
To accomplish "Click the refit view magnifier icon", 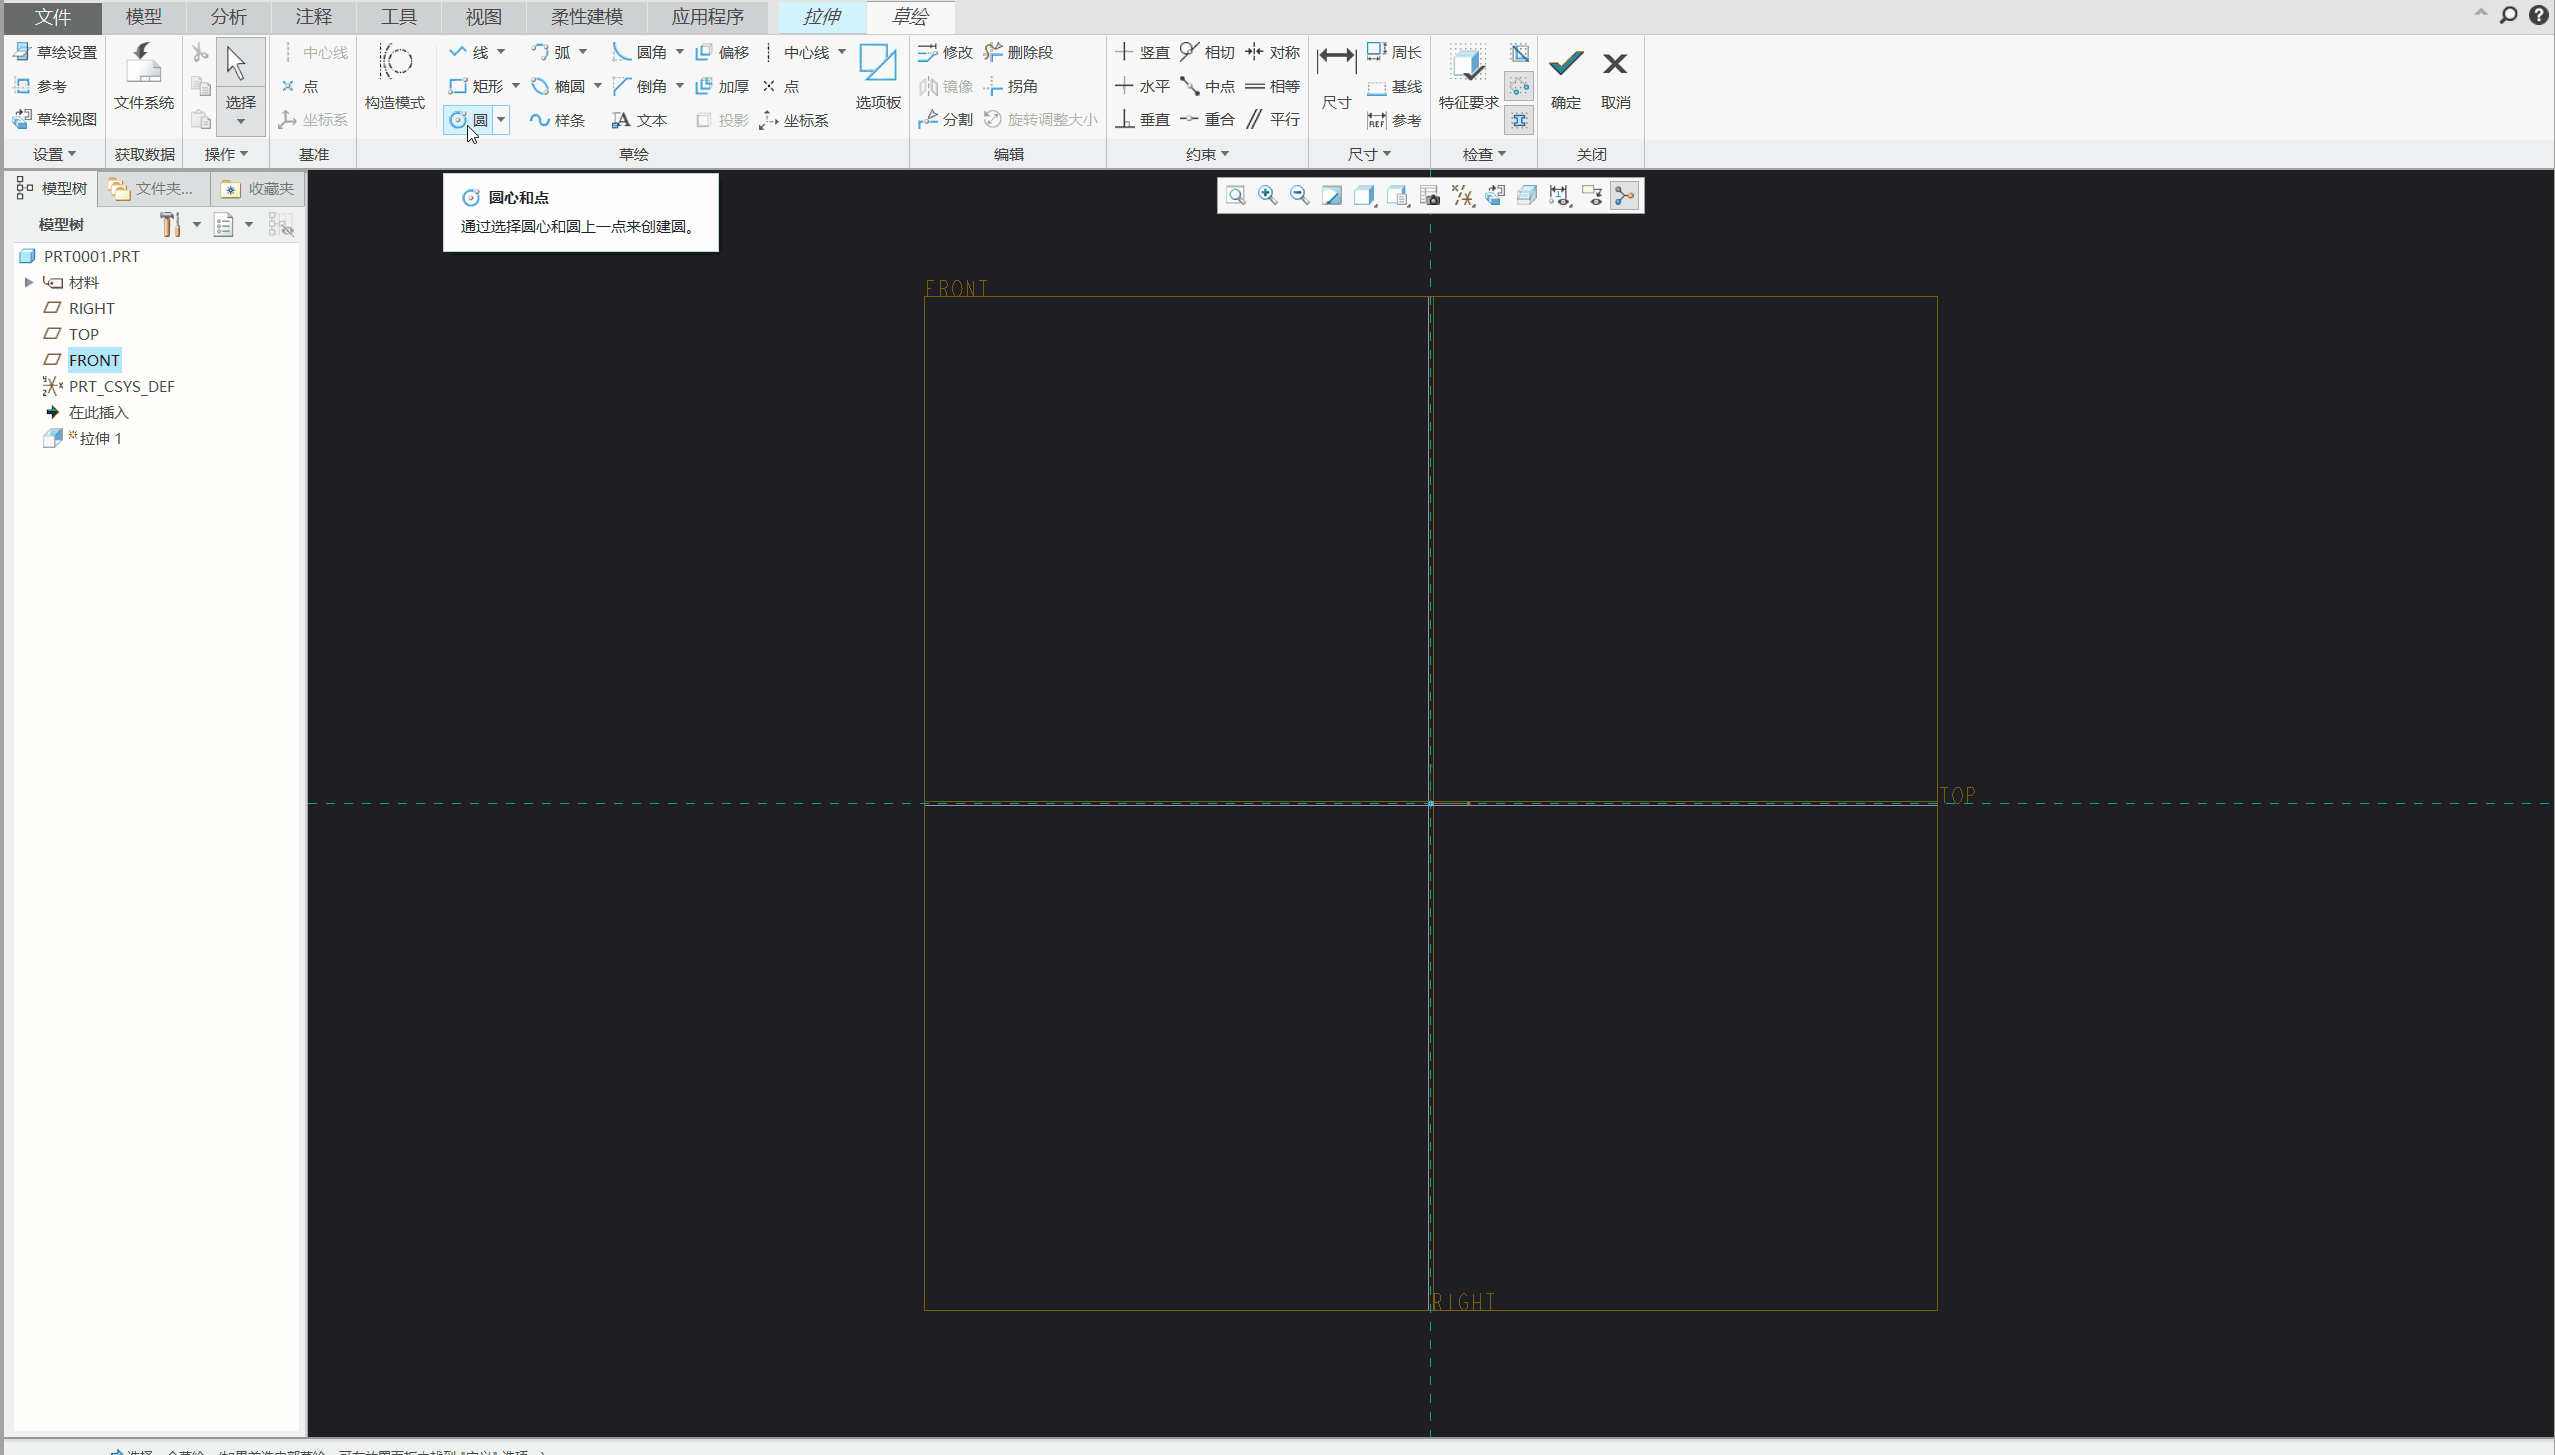I will [1236, 195].
